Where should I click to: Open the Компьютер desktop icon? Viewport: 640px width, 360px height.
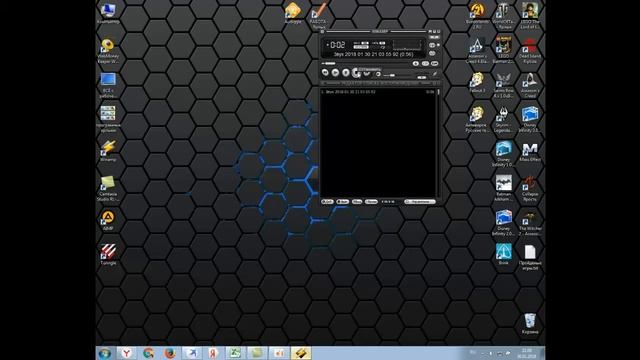tap(108, 13)
